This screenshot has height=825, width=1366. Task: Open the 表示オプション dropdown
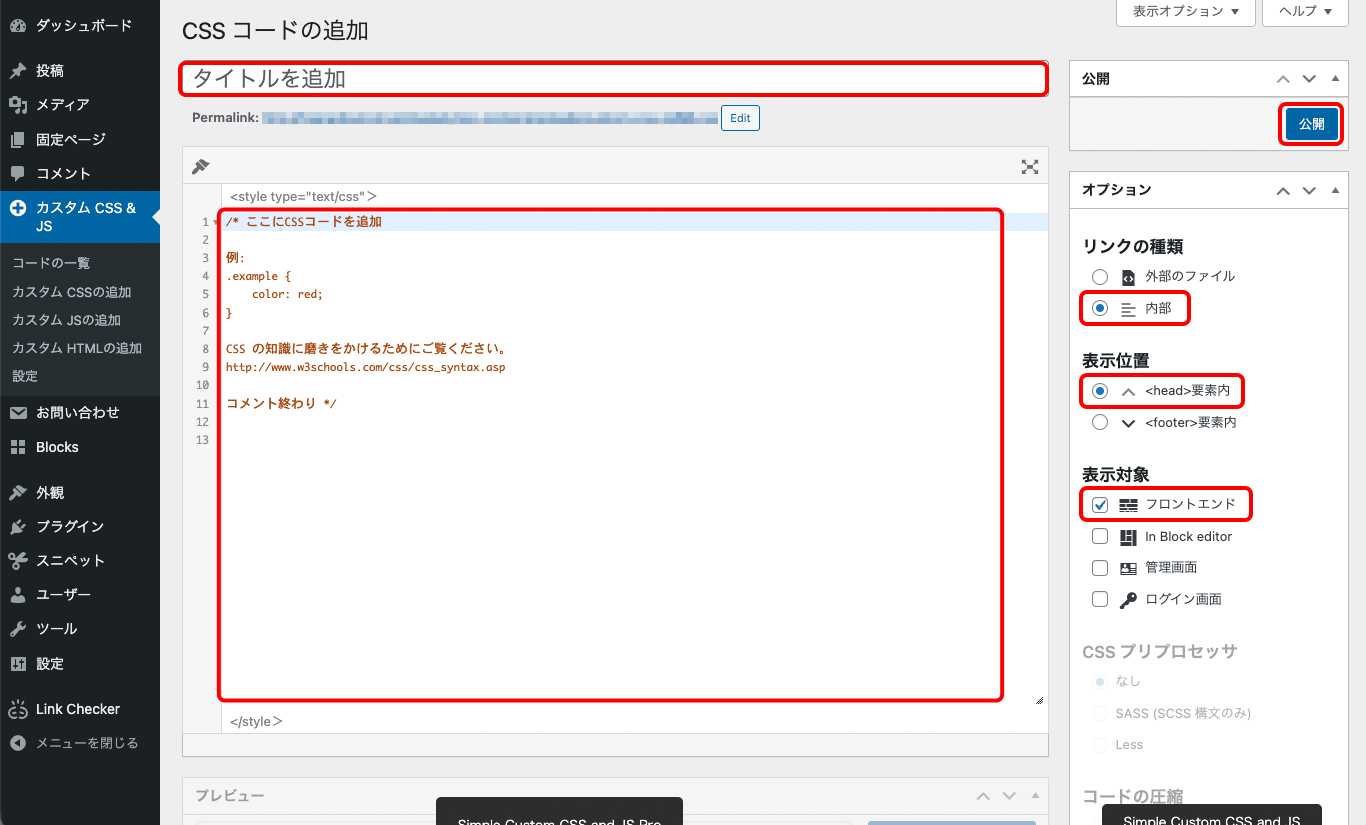coord(1185,12)
